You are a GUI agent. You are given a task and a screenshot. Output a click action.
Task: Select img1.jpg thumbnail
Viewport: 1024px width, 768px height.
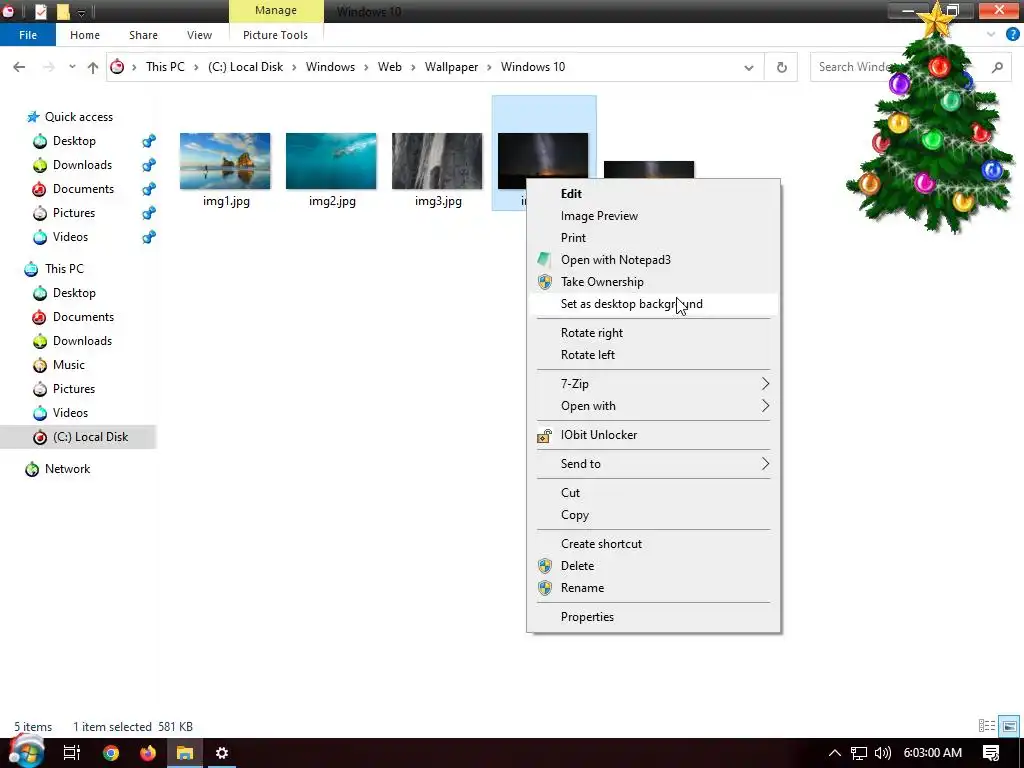point(225,161)
